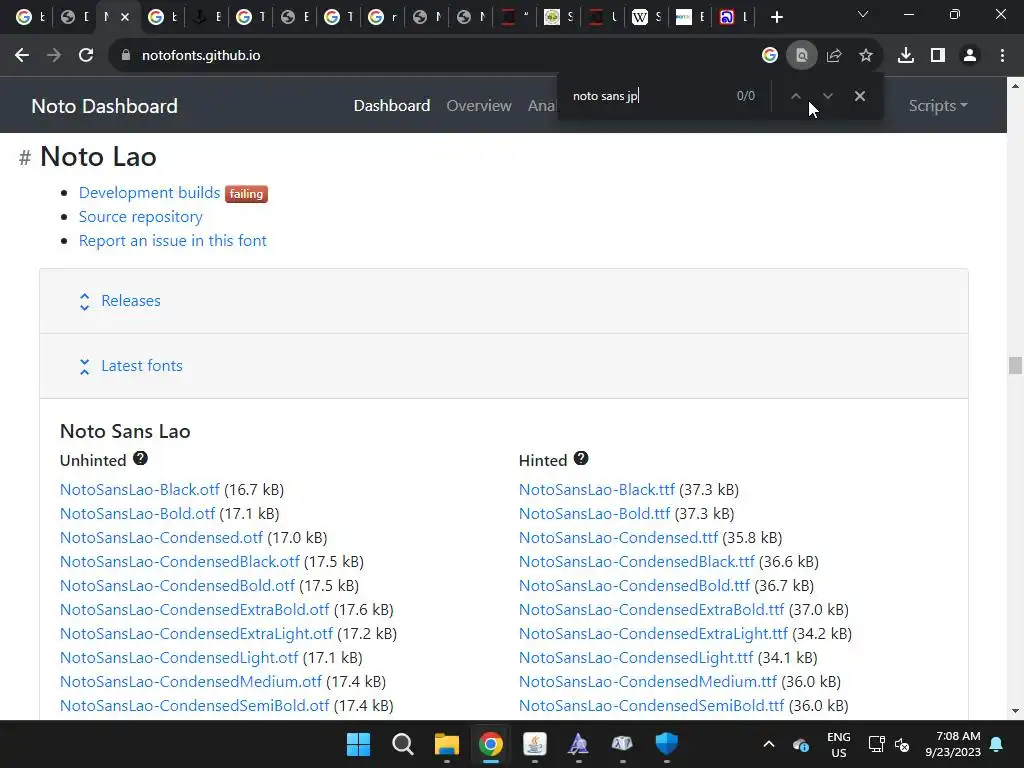This screenshot has width=1024, height=768.
Task: Download NotoSansLao-CondensedMedium.otf
Action: tap(191, 682)
